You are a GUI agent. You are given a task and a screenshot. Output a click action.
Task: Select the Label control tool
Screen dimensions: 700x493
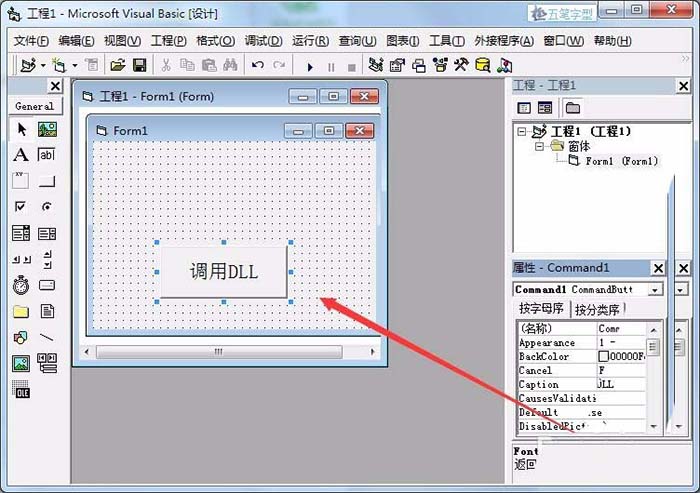point(21,155)
